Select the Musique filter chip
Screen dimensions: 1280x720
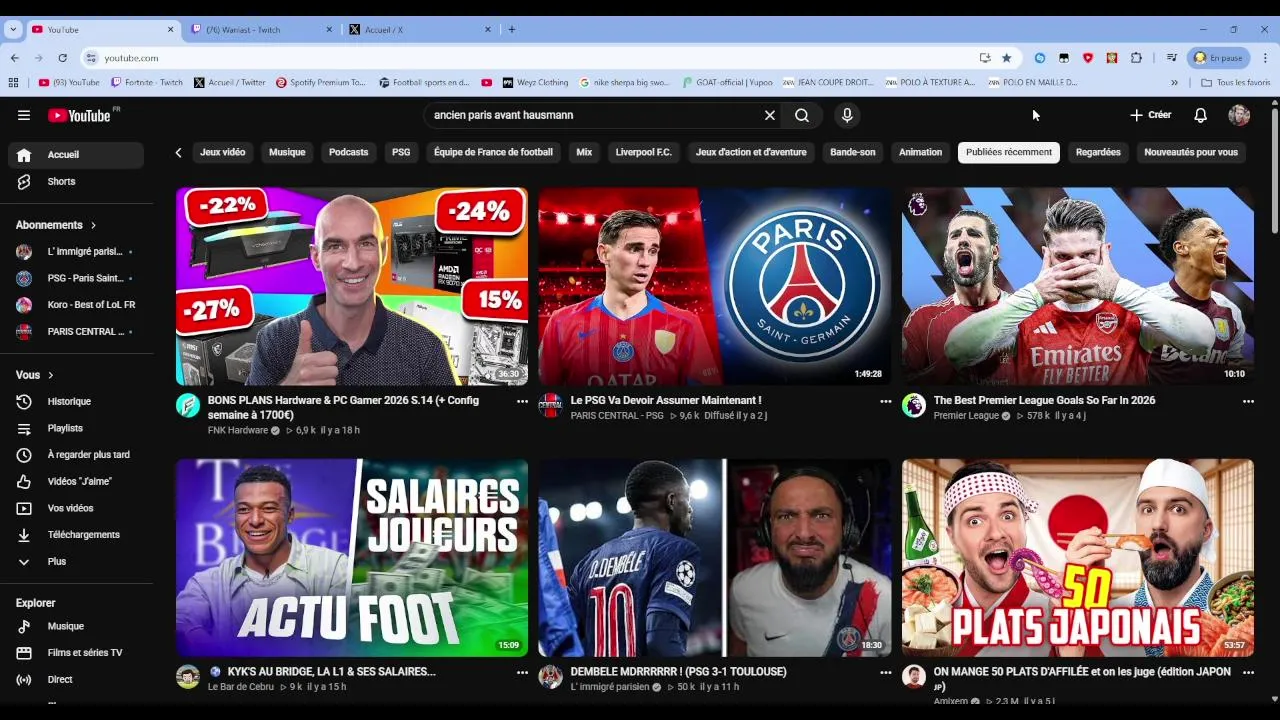tap(287, 153)
